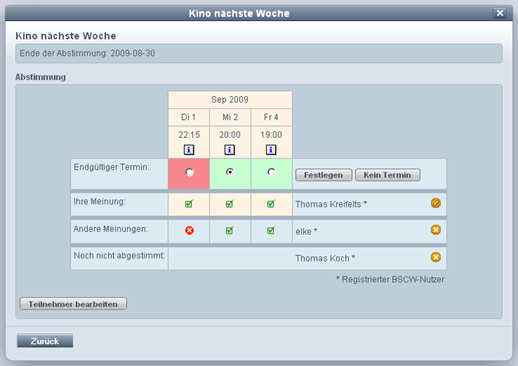518x366 pixels.
Task: Select Fr 4 as final date radio
Action: [x=271, y=172]
